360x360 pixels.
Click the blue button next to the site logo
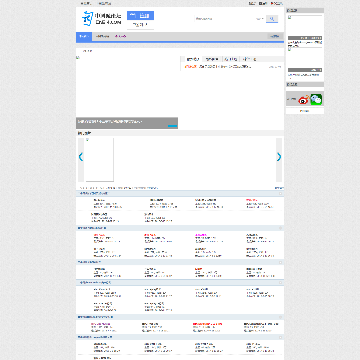click(x=140, y=16)
